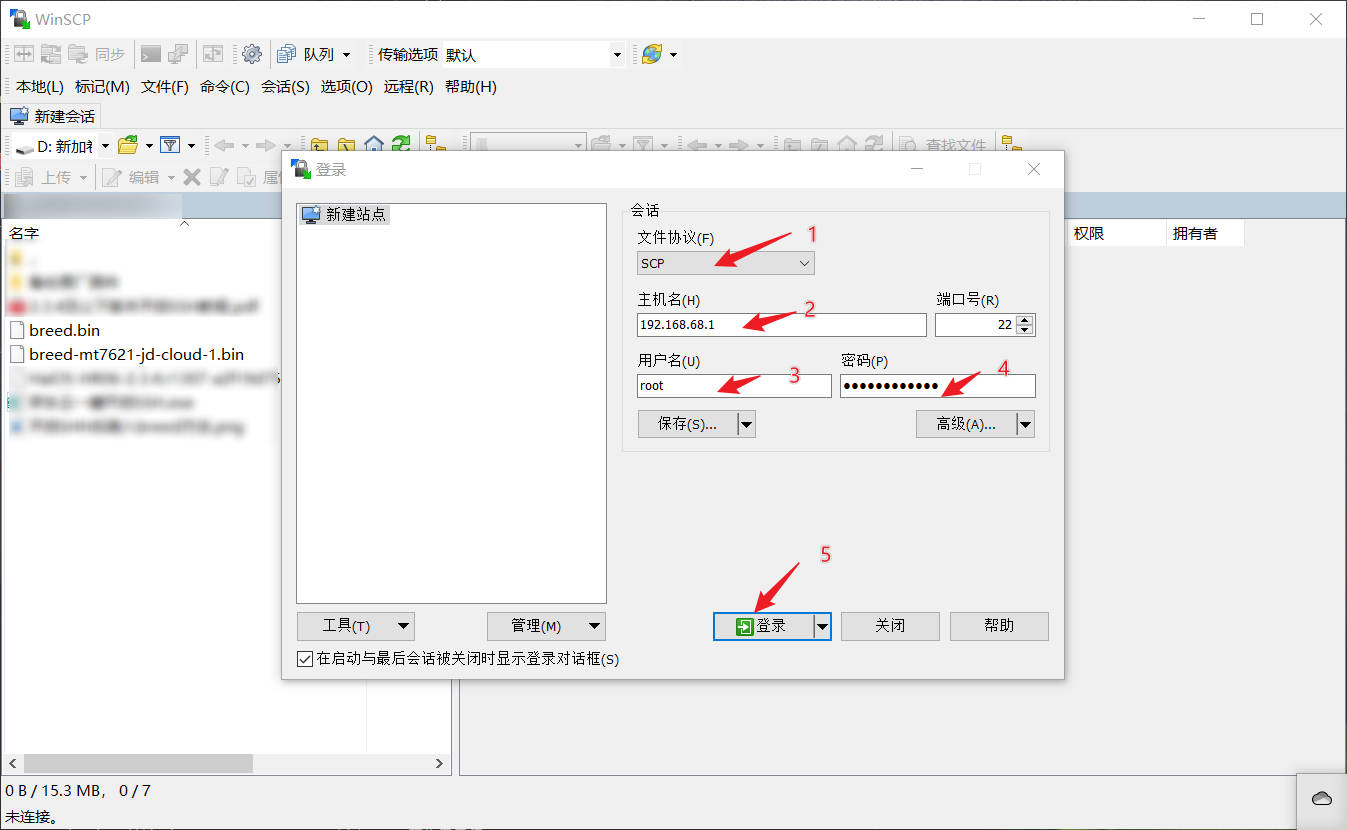Uncheck showing login dialog at startup
The width and height of the screenshot is (1347, 830).
[x=304, y=659]
